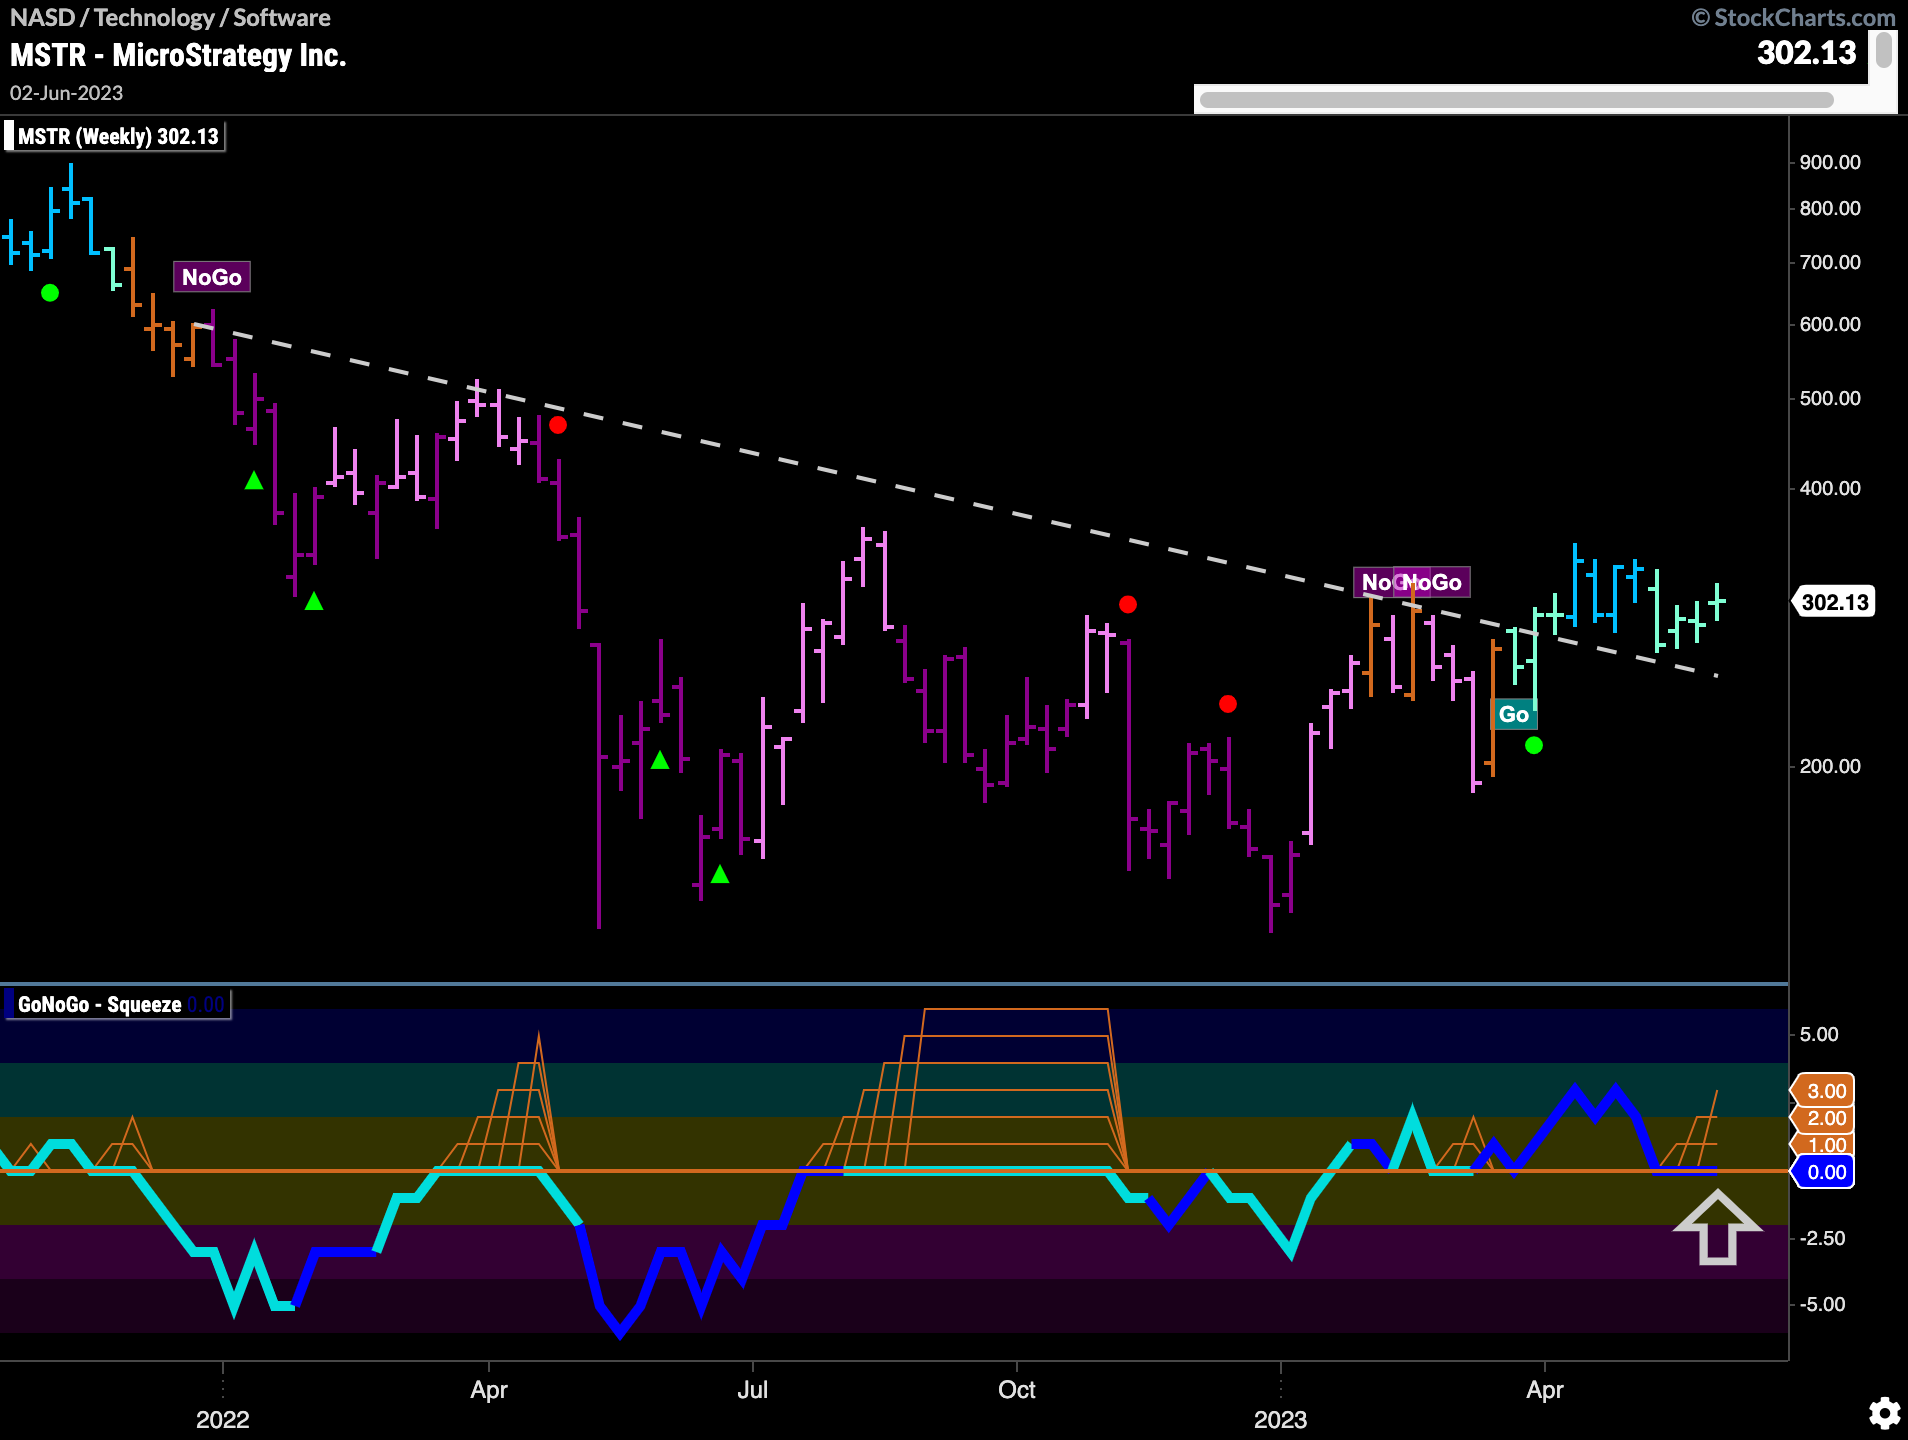The image size is (1908, 1440).
Task: Click the green circle below Go label
Action: pyautogui.click(x=1533, y=745)
